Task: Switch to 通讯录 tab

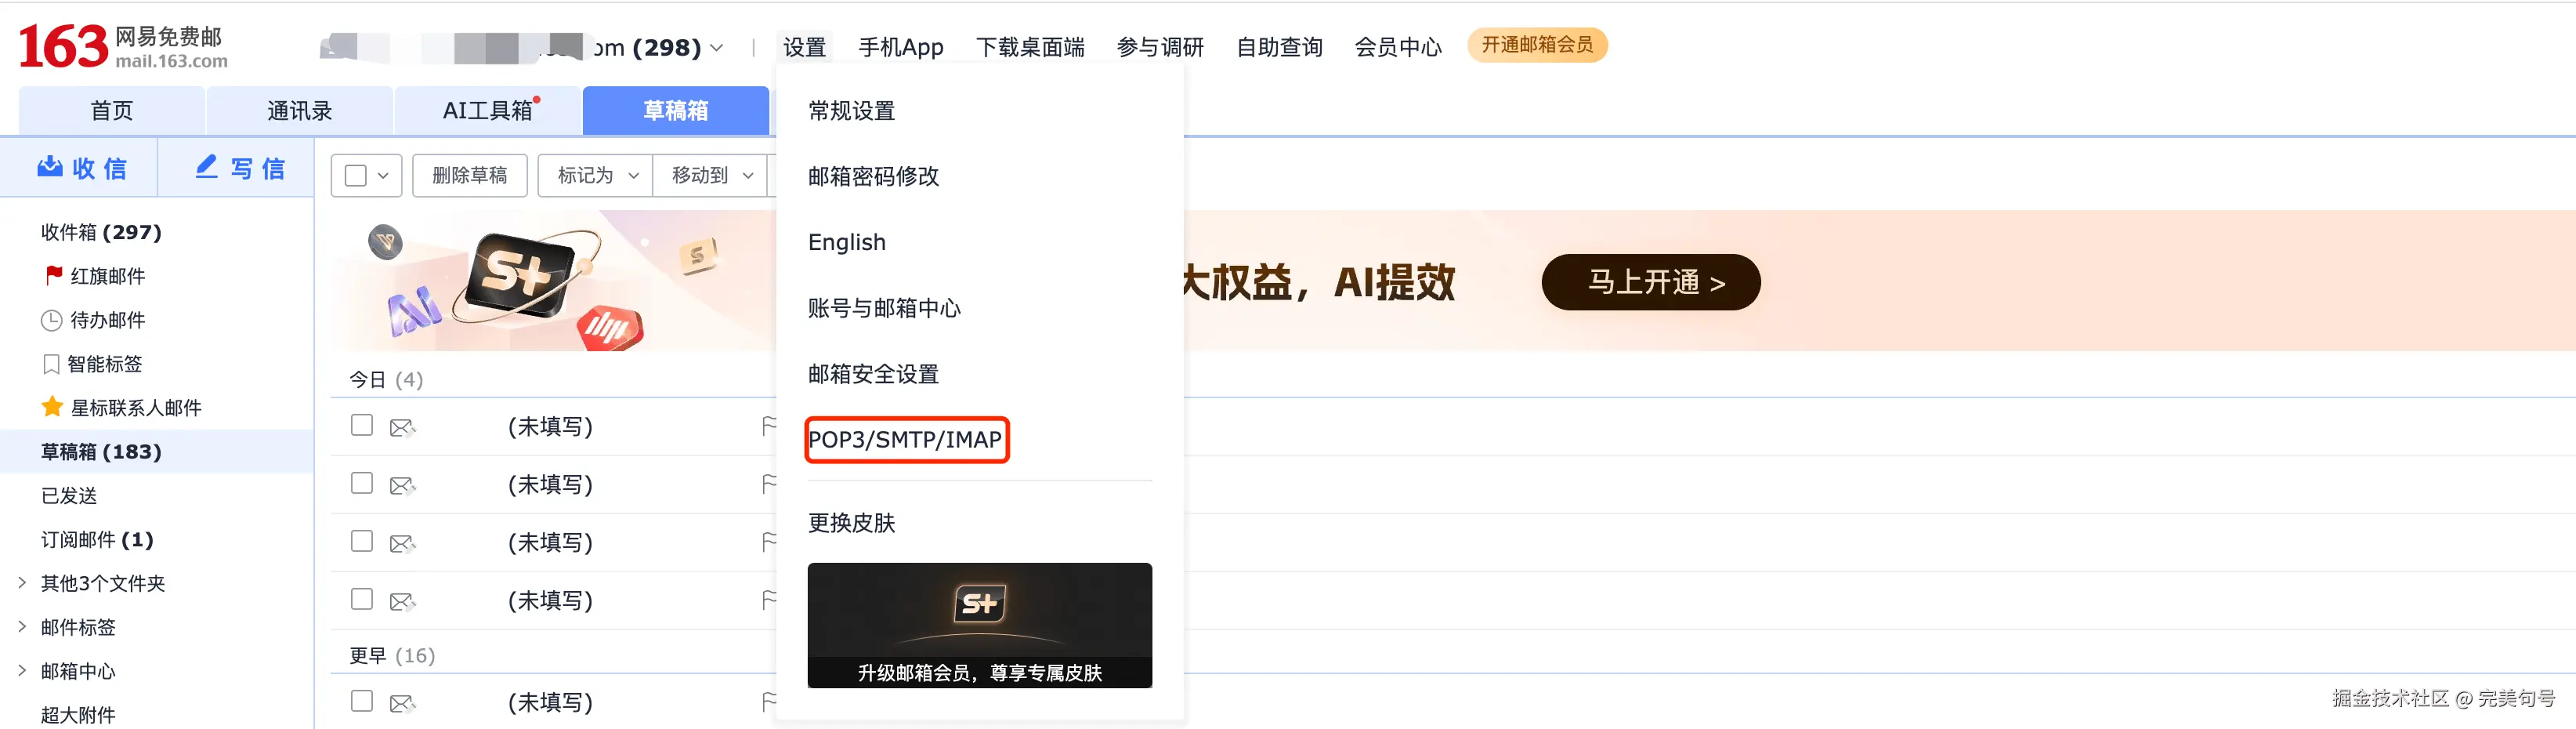Action: [299, 110]
